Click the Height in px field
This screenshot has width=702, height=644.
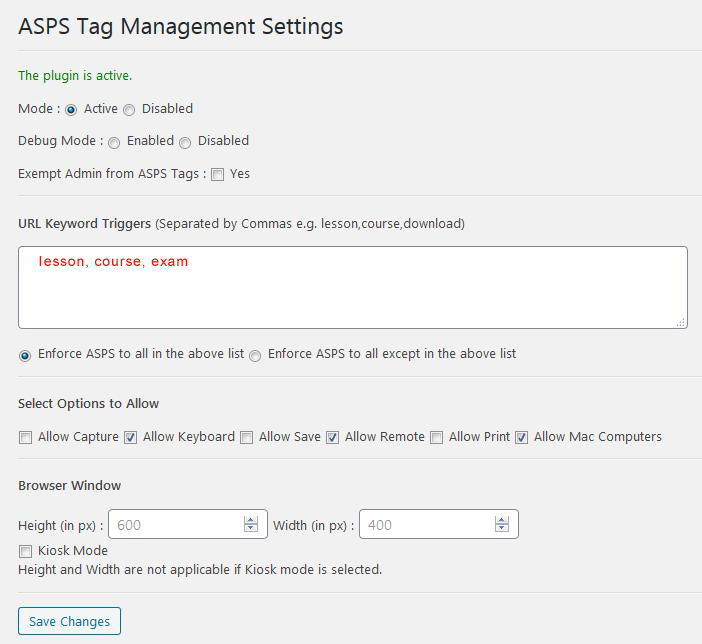pyautogui.click(x=188, y=524)
